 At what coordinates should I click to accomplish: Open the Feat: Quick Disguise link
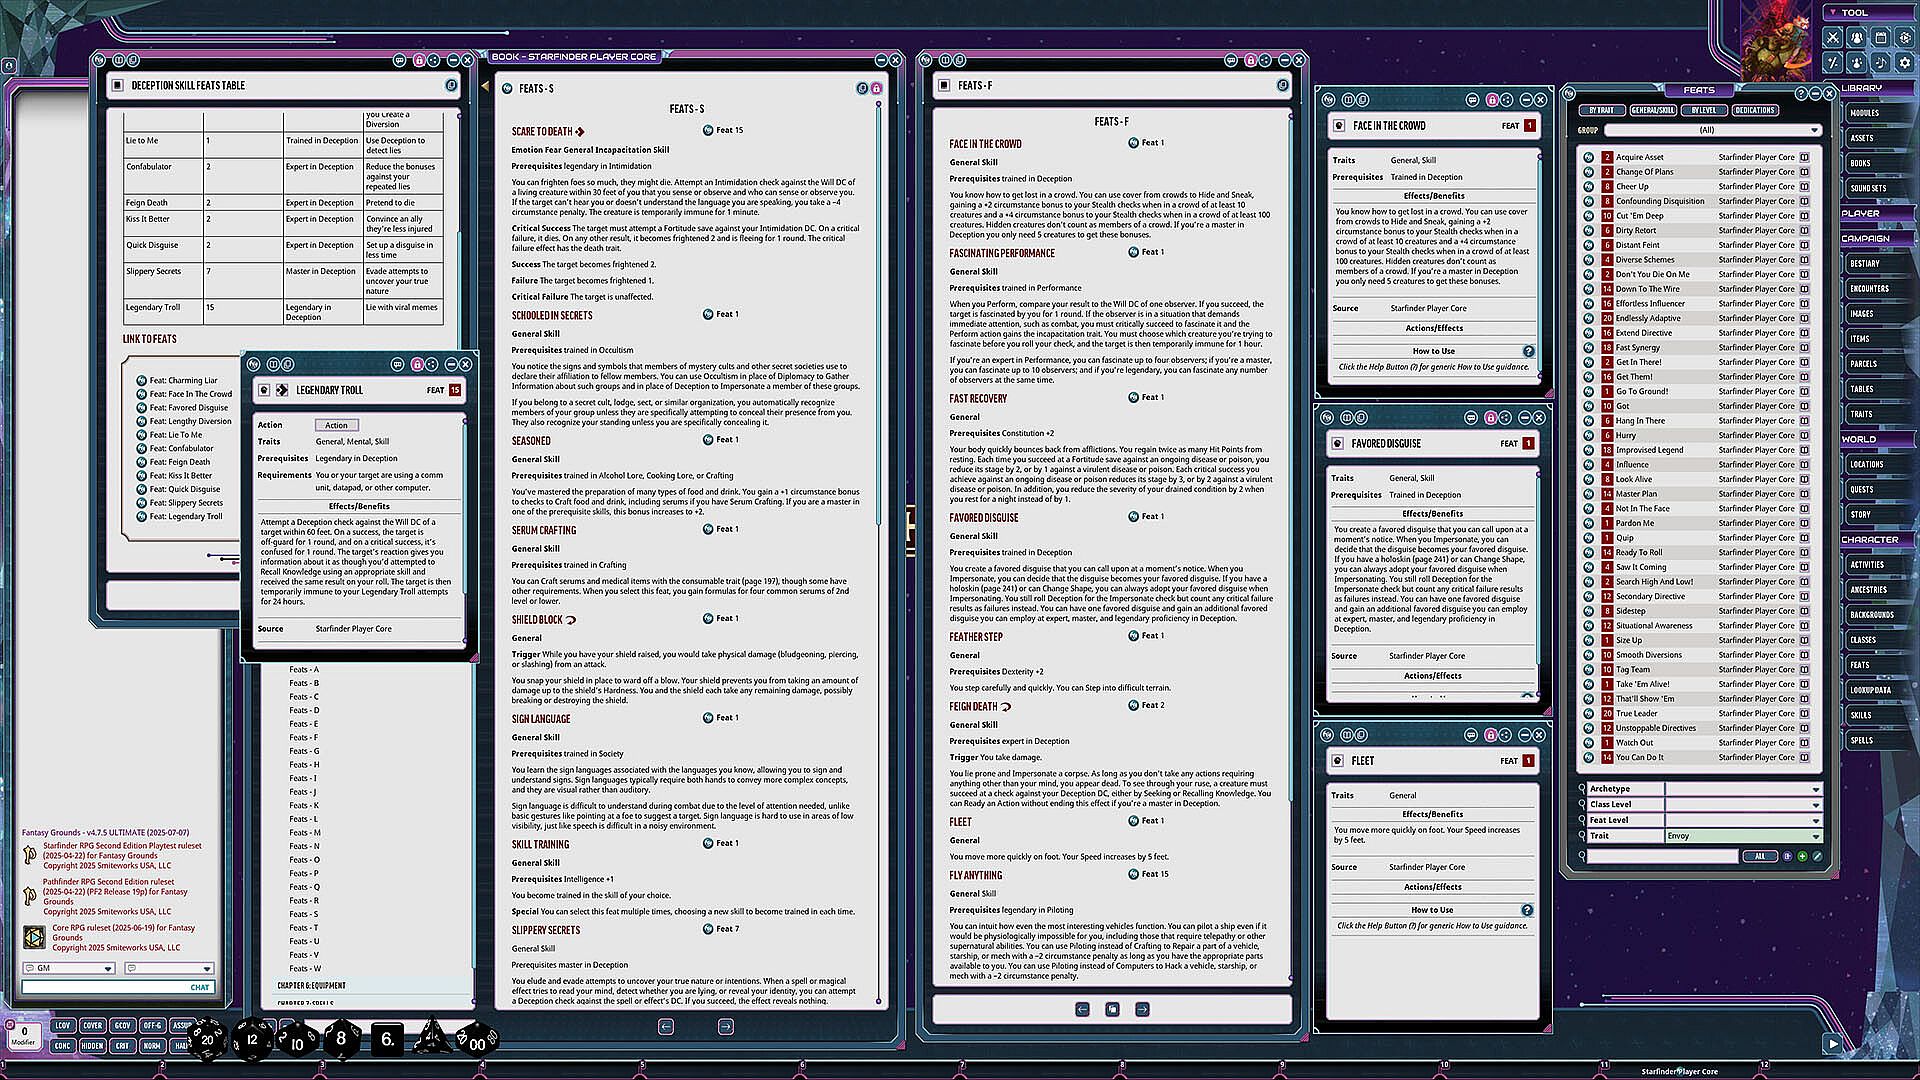coord(184,490)
